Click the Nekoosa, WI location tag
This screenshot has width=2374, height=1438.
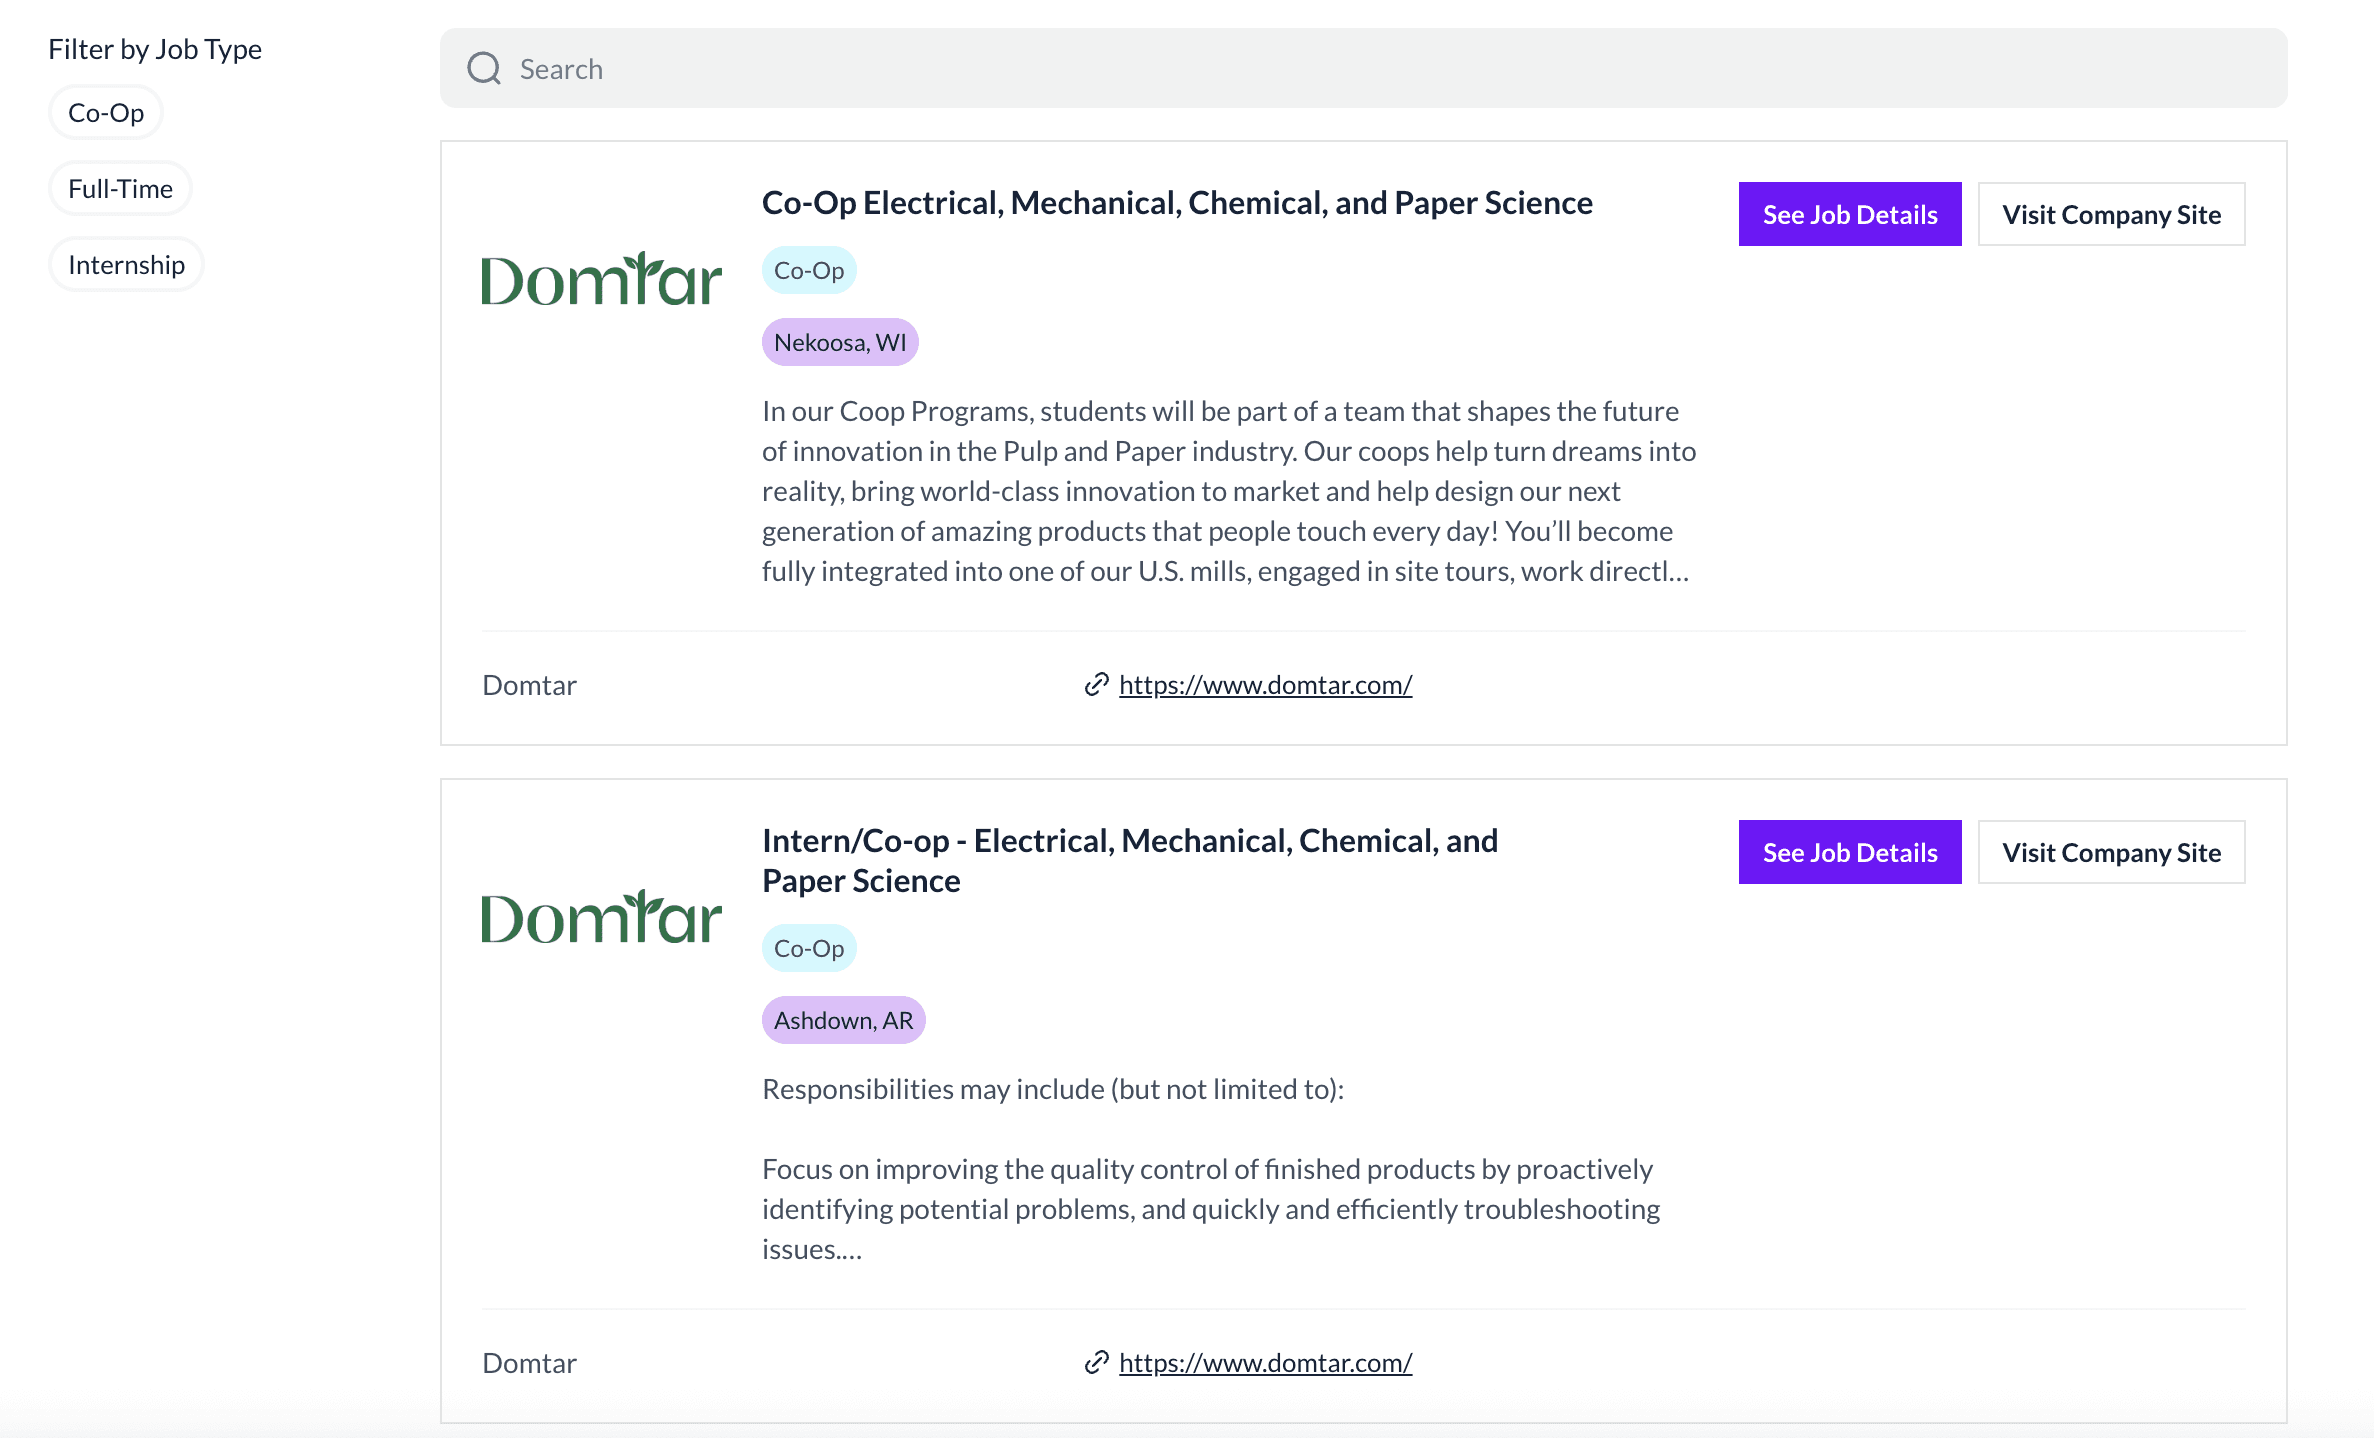coord(840,343)
